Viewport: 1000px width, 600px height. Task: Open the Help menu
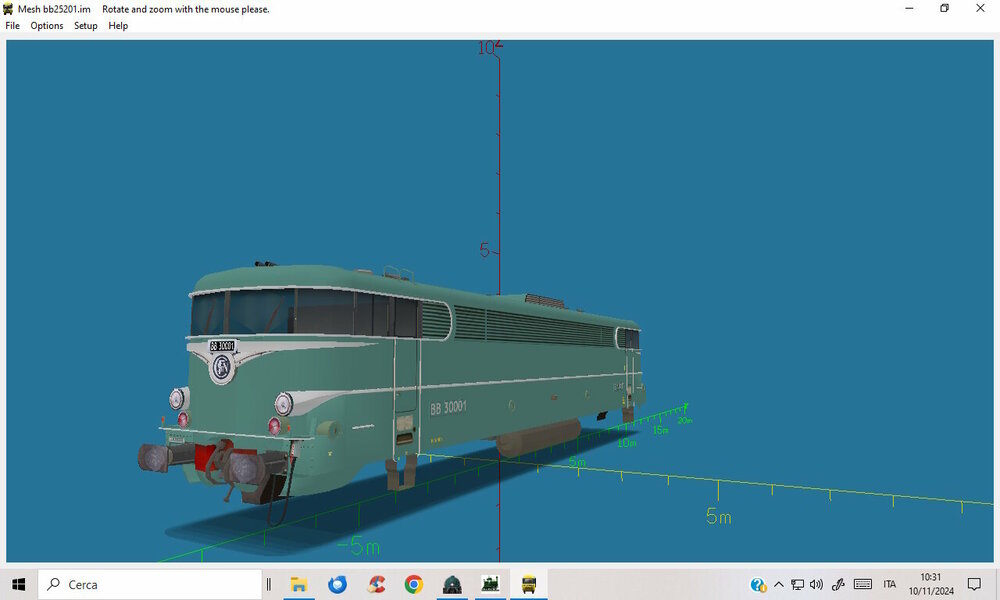[x=118, y=26]
